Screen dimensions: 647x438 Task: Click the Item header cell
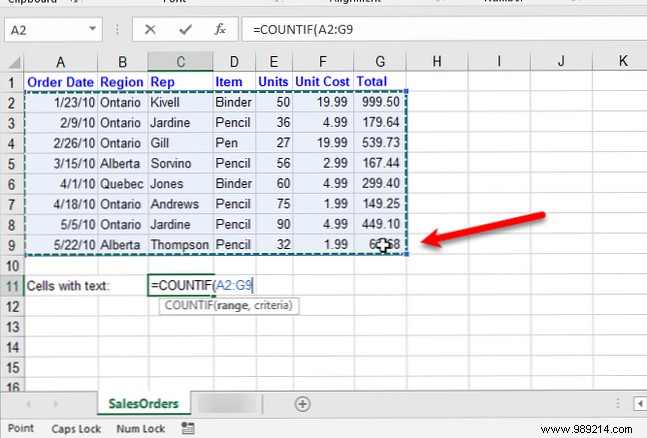tap(234, 82)
